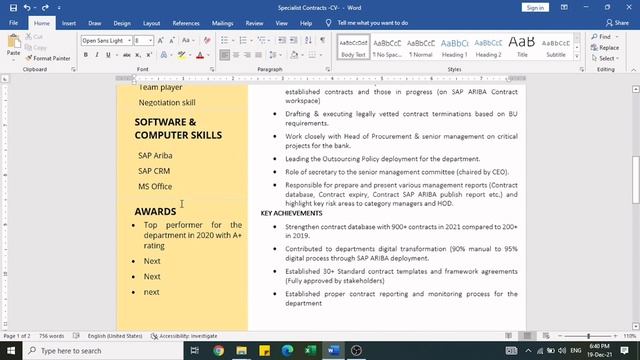
Task: Click the Share button
Action: pos(617,23)
